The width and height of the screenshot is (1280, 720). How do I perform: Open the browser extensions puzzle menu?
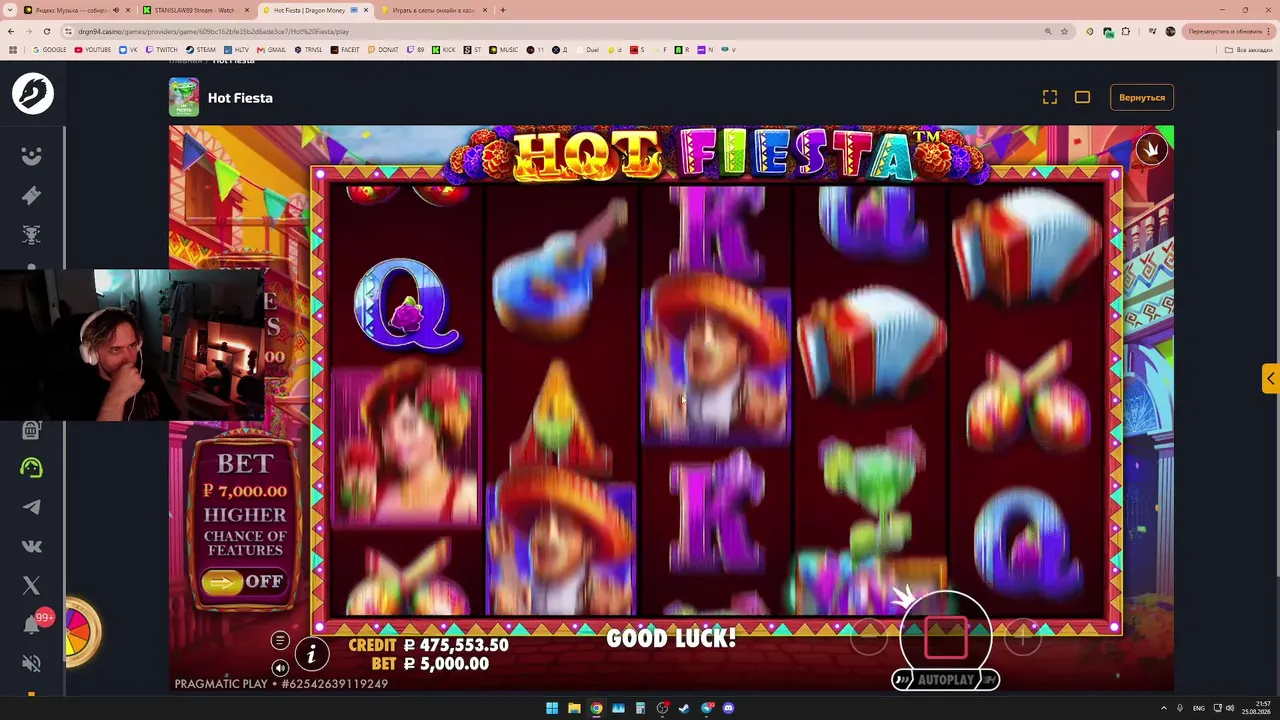pyautogui.click(x=1128, y=31)
